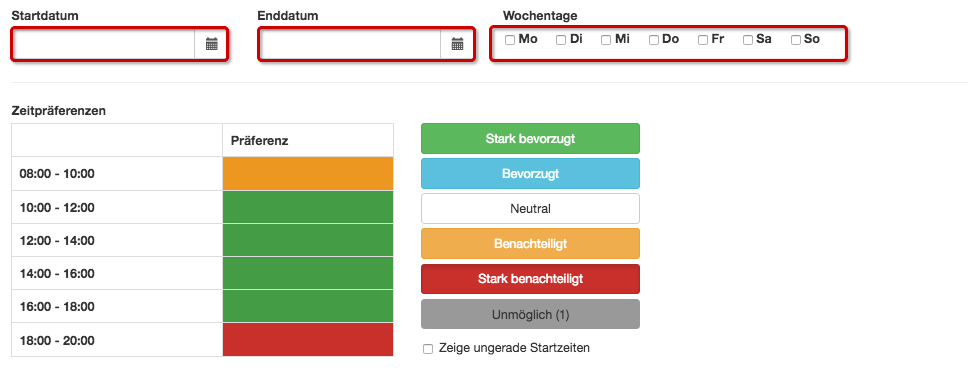The width and height of the screenshot is (969, 370).
Task: Click the Enddatum text input field
Action: [x=350, y=44]
